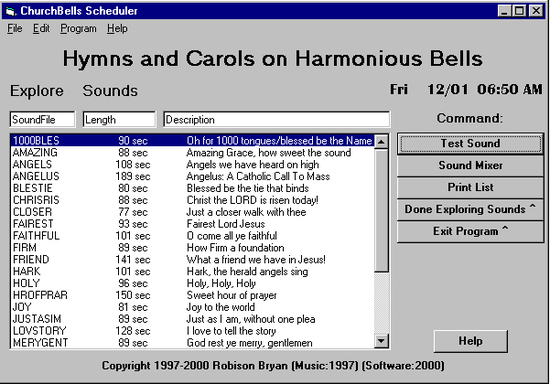Click description 'Christ the LORD is risen today!'

[x=253, y=200]
